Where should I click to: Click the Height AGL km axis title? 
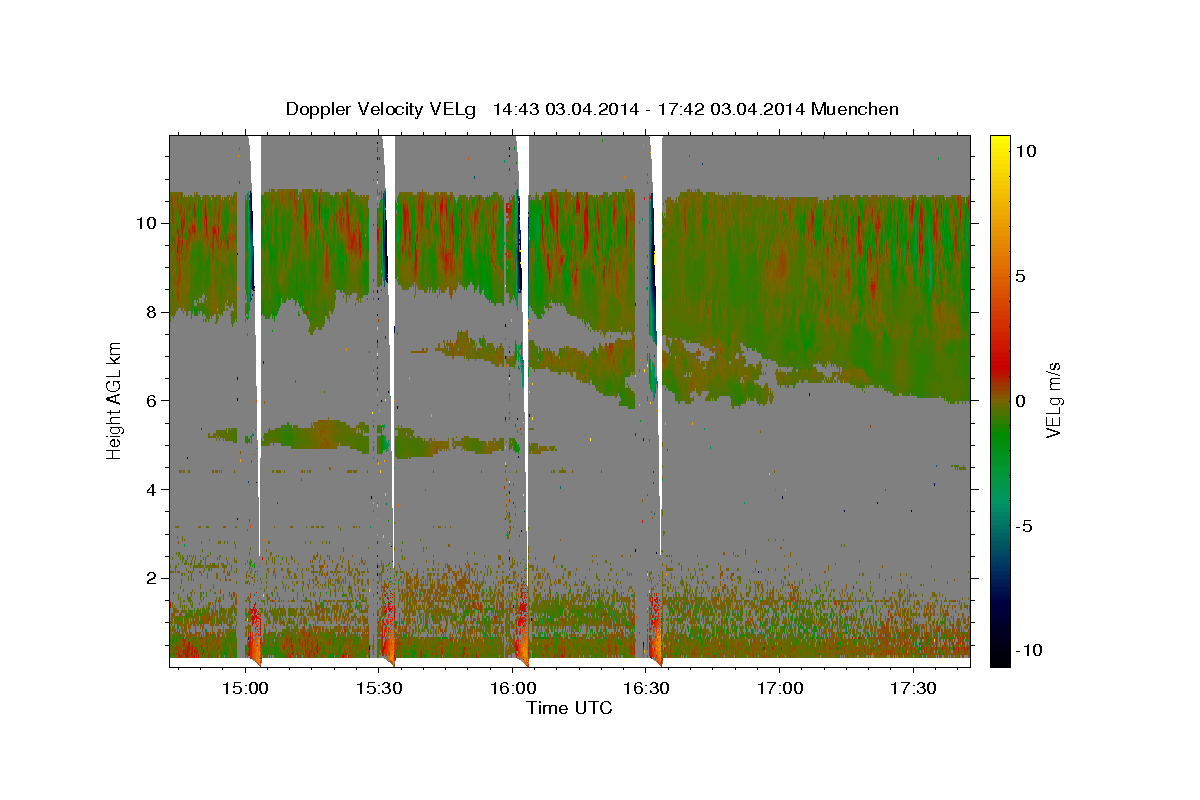115,399
